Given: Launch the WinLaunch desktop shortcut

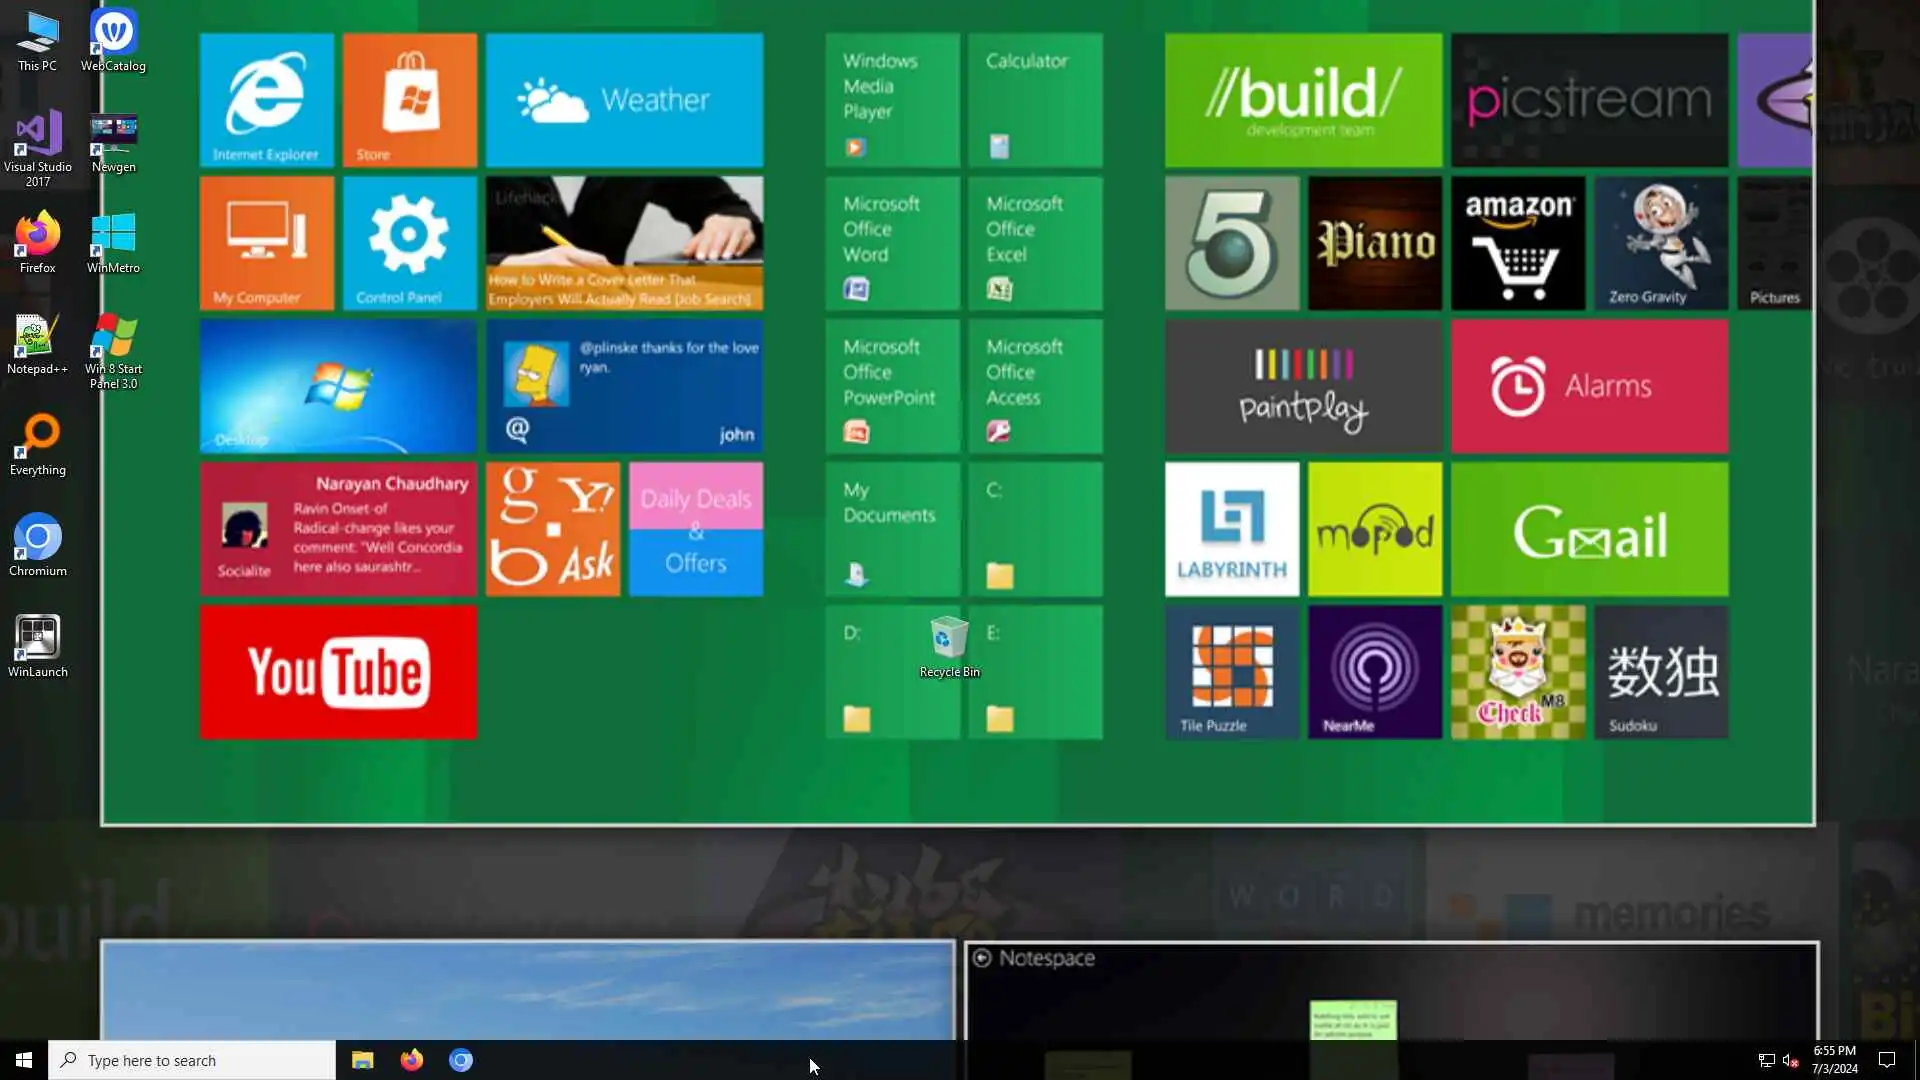Looking at the screenshot, I should pyautogui.click(x=37, y=640).
